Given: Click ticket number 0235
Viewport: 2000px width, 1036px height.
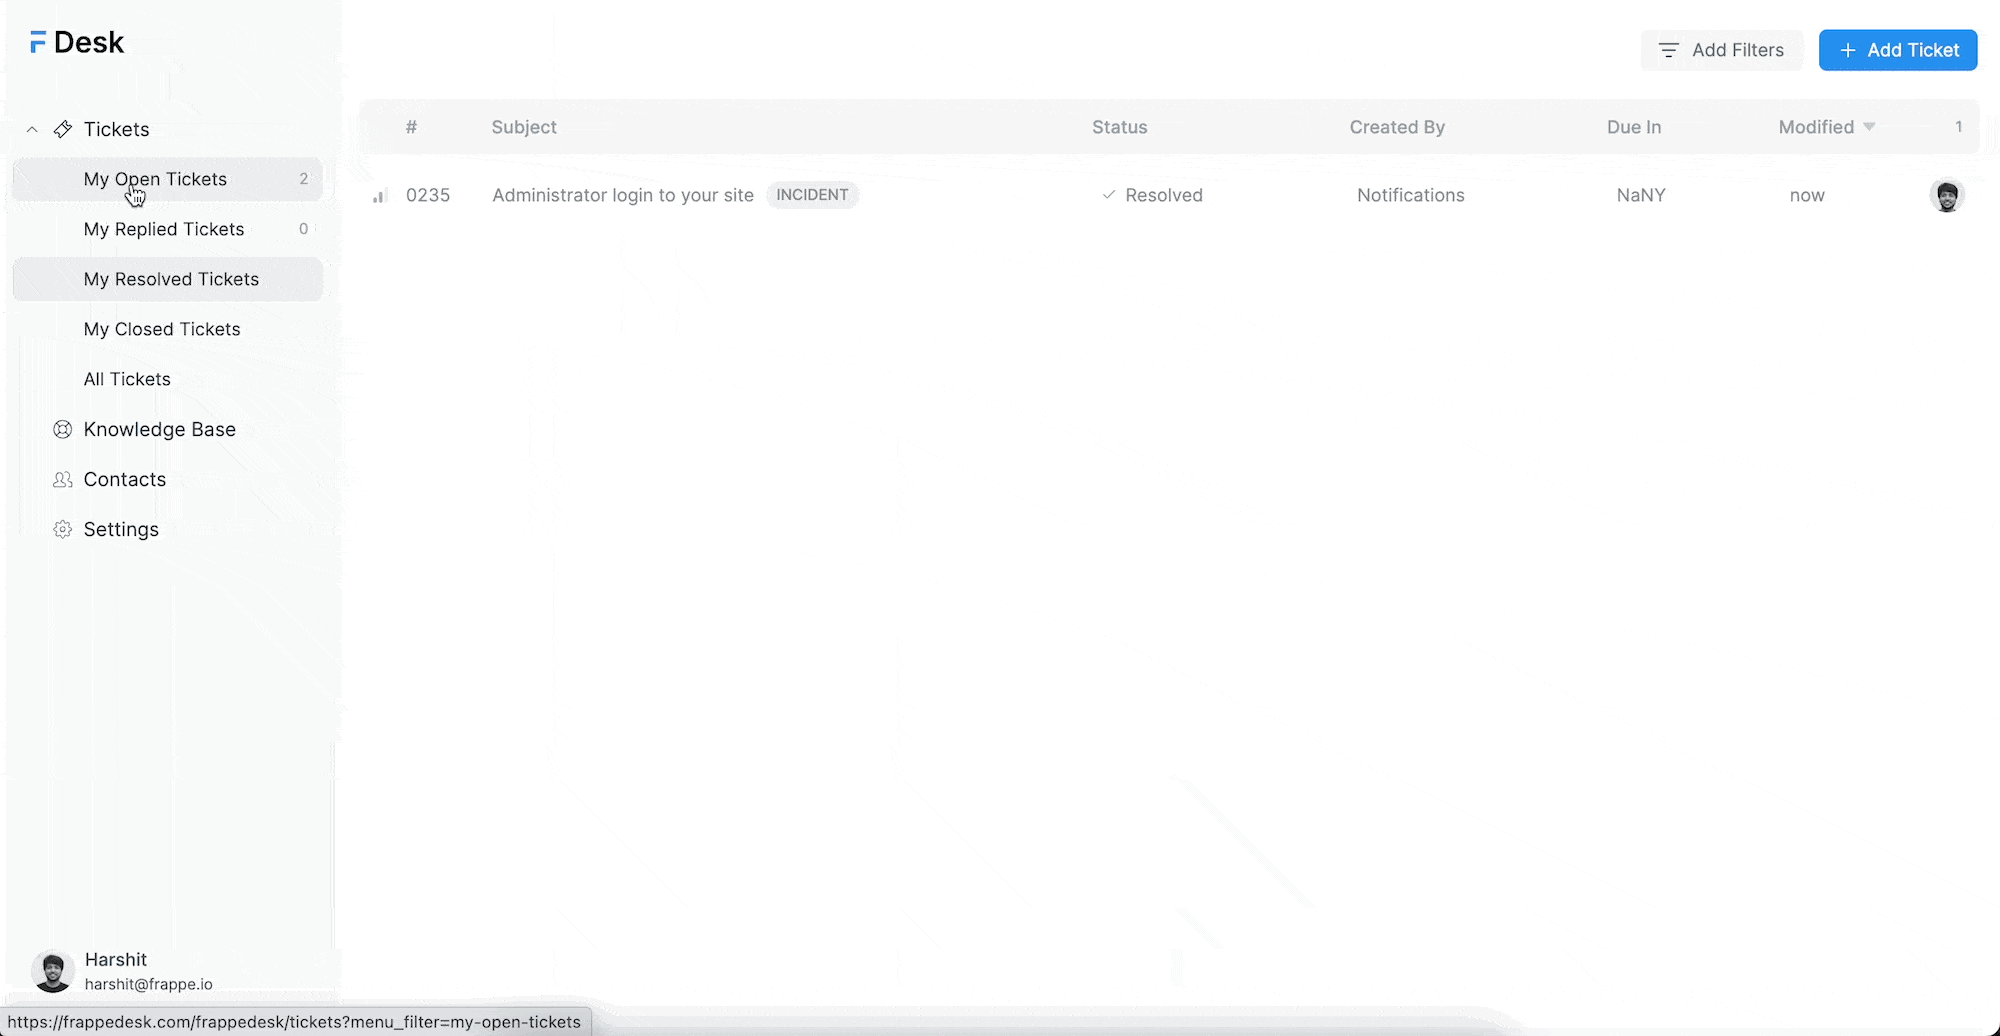Looking at the screenshot, I should pos(428,195).
